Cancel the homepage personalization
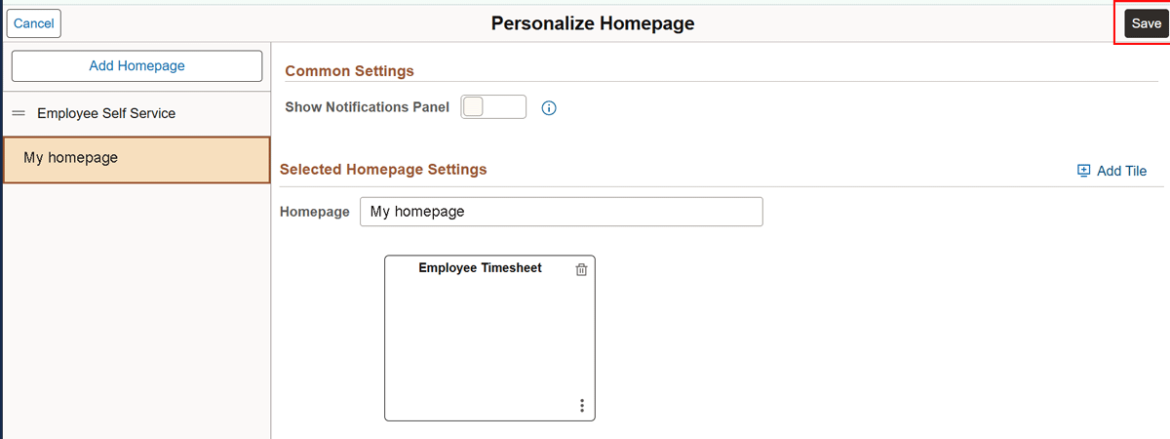The width and height of the screenshot is (1170, 439). pyautogui.click(x=33, y=23)
